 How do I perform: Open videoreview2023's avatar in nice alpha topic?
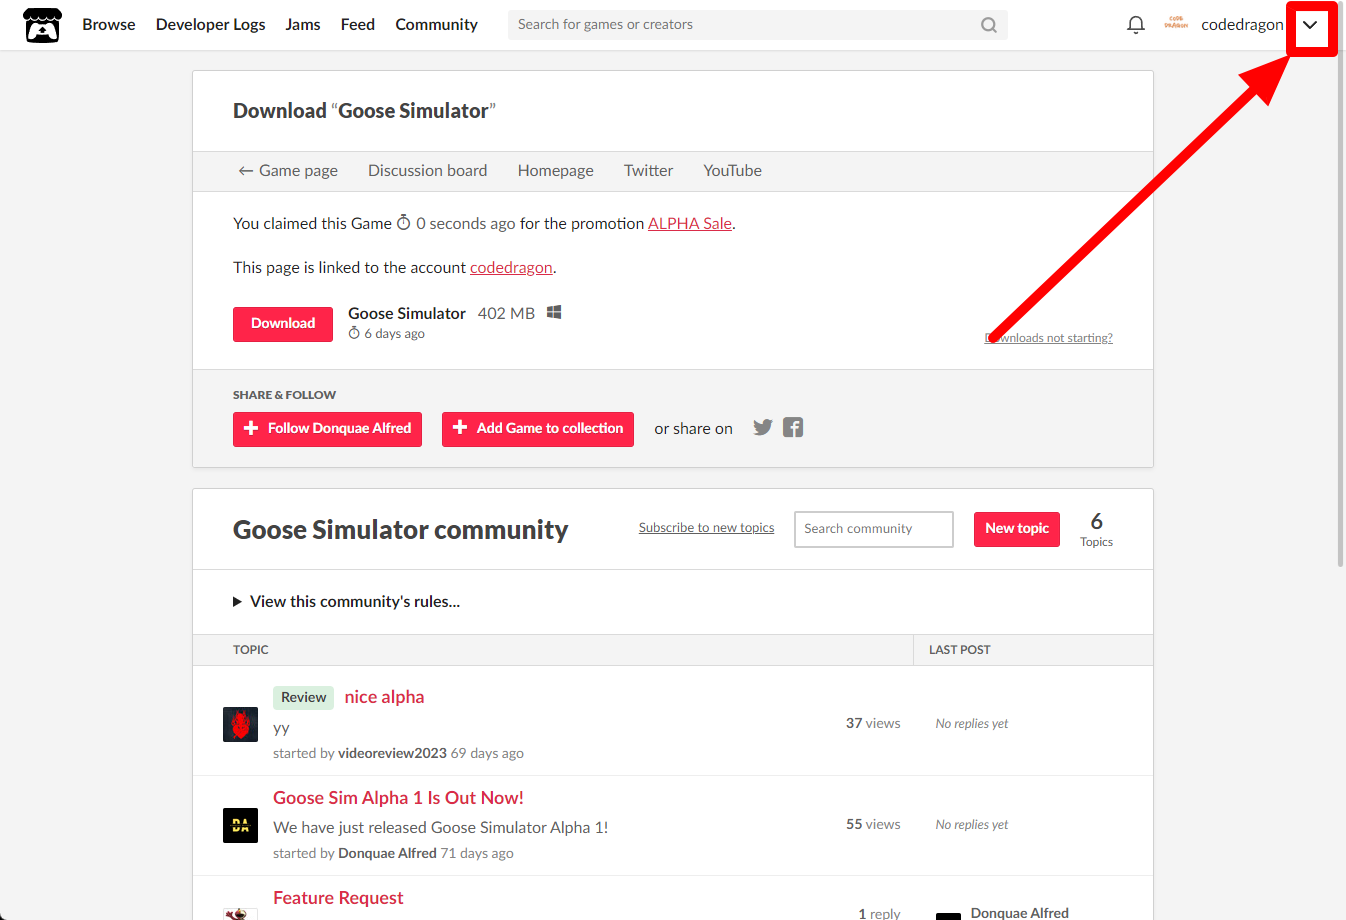240,724
